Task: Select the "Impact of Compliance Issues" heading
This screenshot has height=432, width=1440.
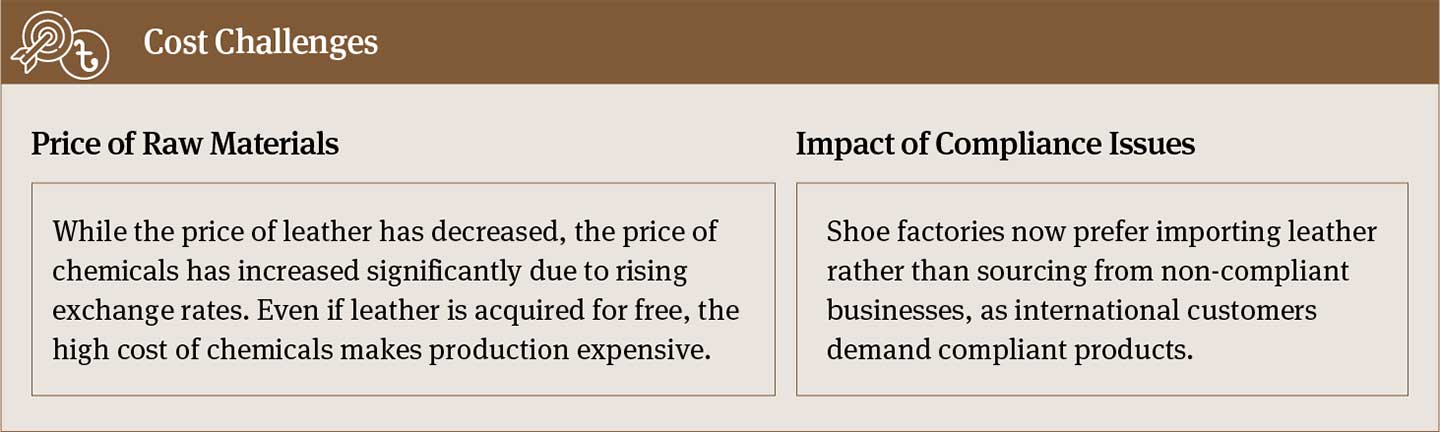Action: 995,144
